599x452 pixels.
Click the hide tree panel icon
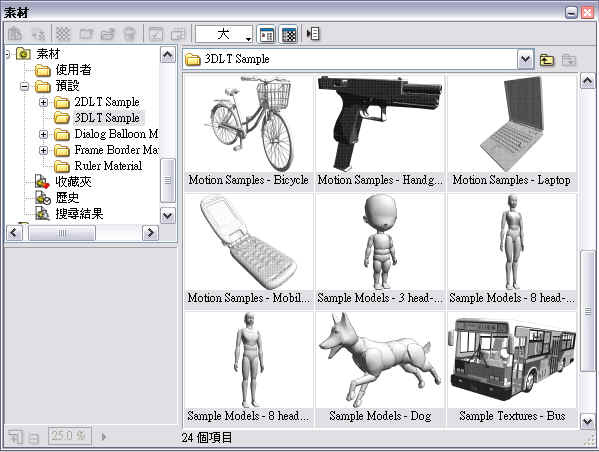coord(313,34)
